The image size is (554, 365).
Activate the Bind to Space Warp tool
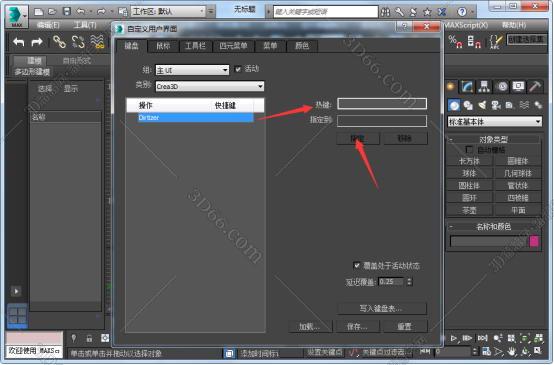click(x=97, y=42)
